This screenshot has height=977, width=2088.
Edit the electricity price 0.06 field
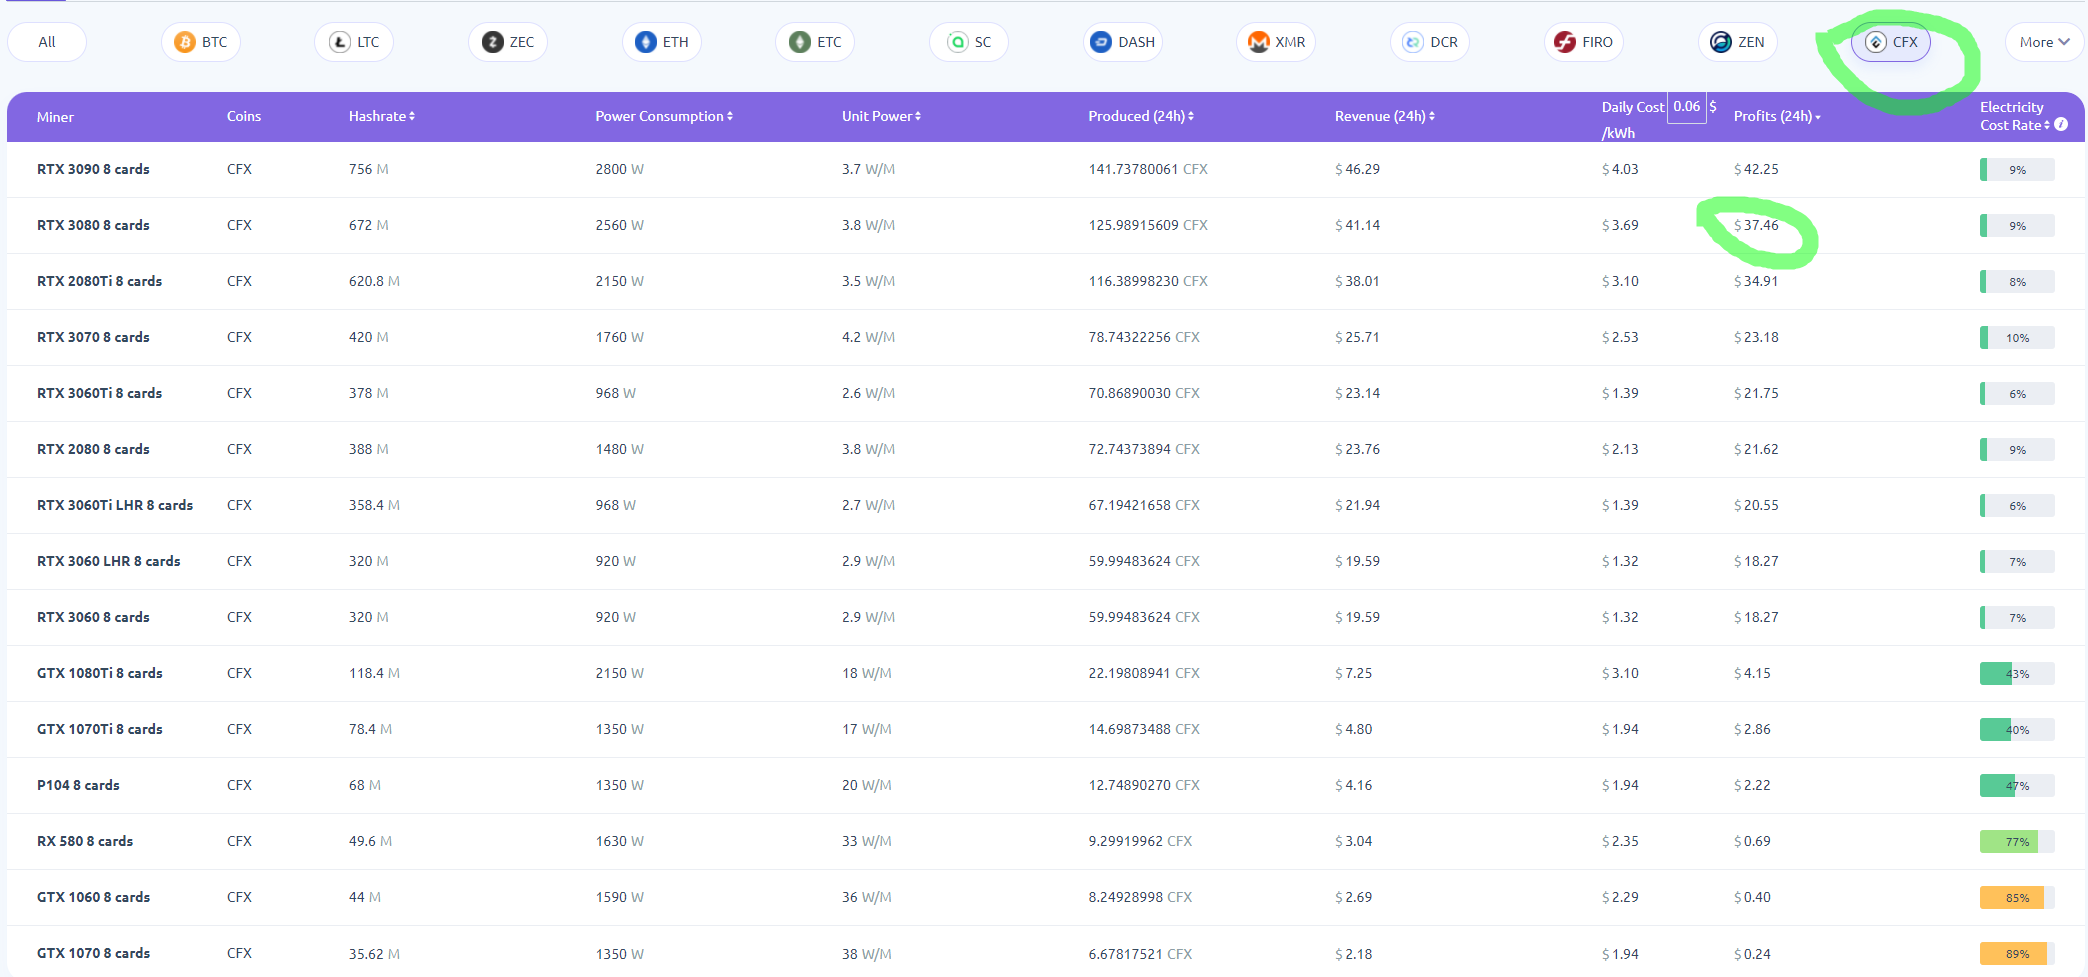(1686, 106)
